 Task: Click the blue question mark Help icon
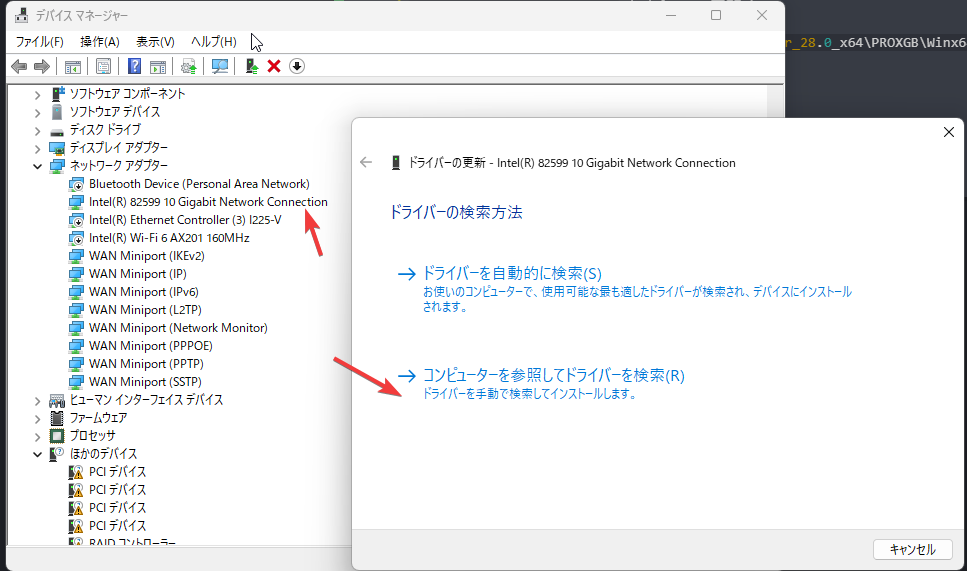pos(134,66)
